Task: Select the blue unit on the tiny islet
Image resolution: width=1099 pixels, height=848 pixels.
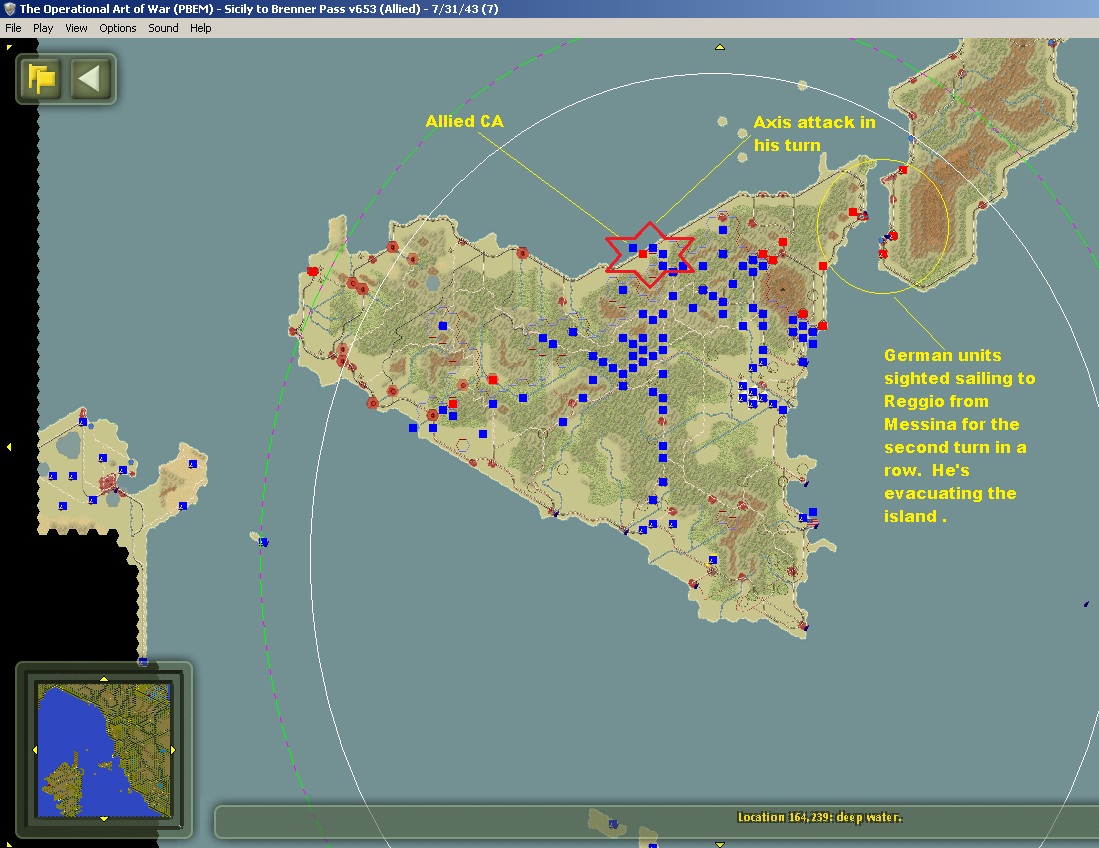Action: pyautogui.click(x=264, y=542)
